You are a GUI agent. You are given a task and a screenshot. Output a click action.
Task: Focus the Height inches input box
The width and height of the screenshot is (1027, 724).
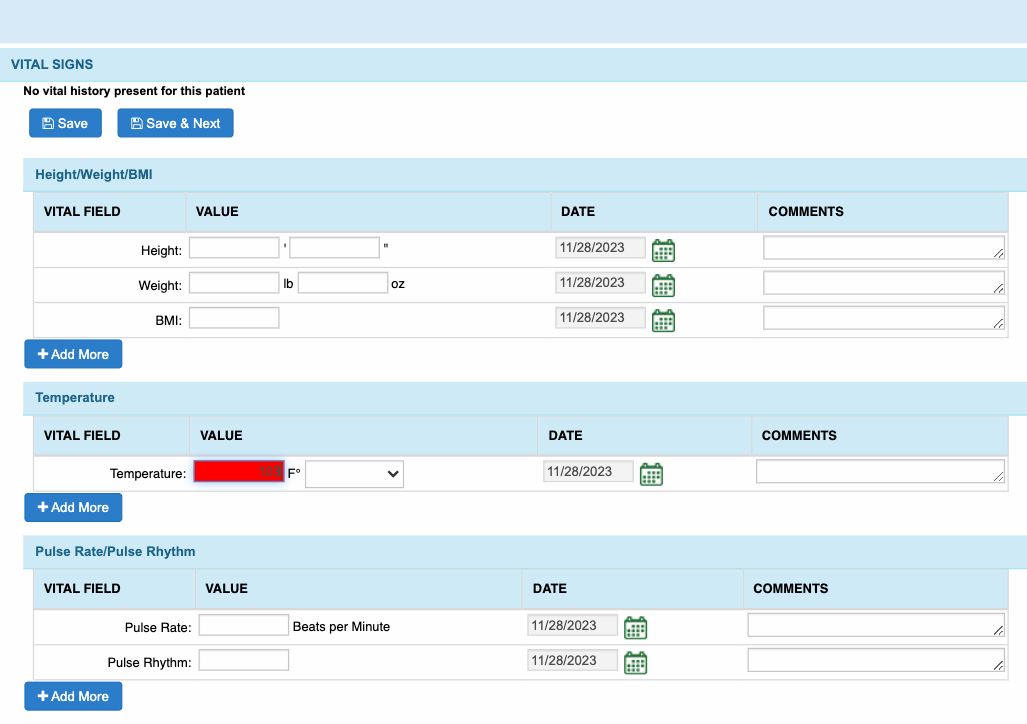[335, 248]
